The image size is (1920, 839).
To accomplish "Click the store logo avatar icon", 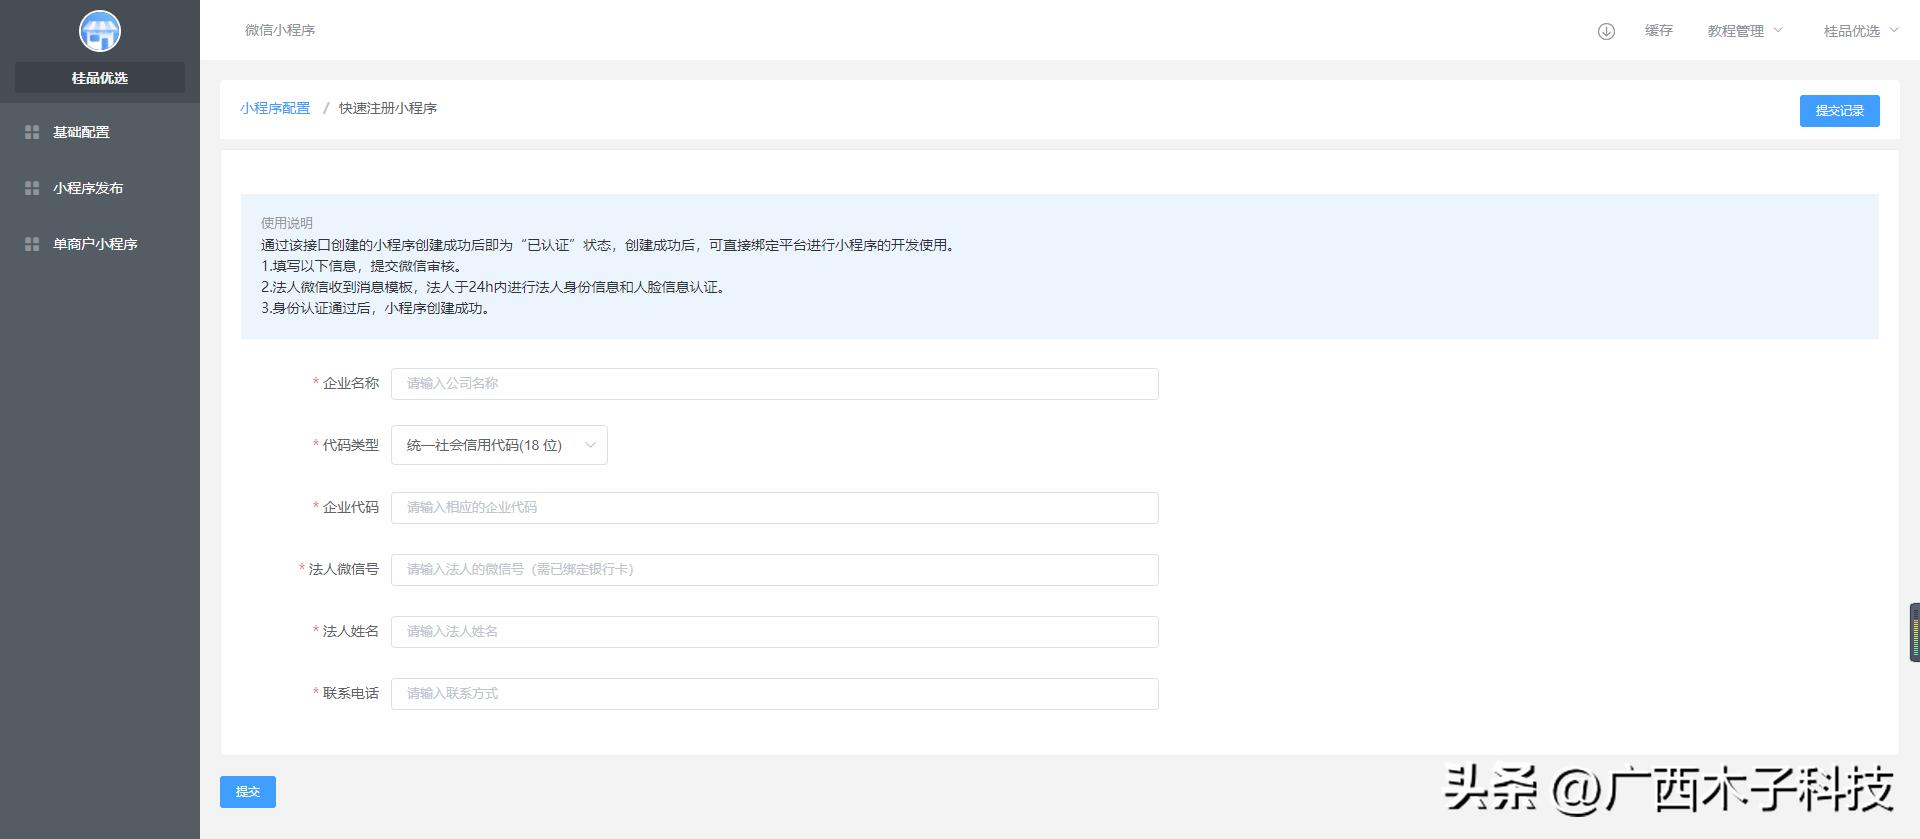I will coord(99,31).
